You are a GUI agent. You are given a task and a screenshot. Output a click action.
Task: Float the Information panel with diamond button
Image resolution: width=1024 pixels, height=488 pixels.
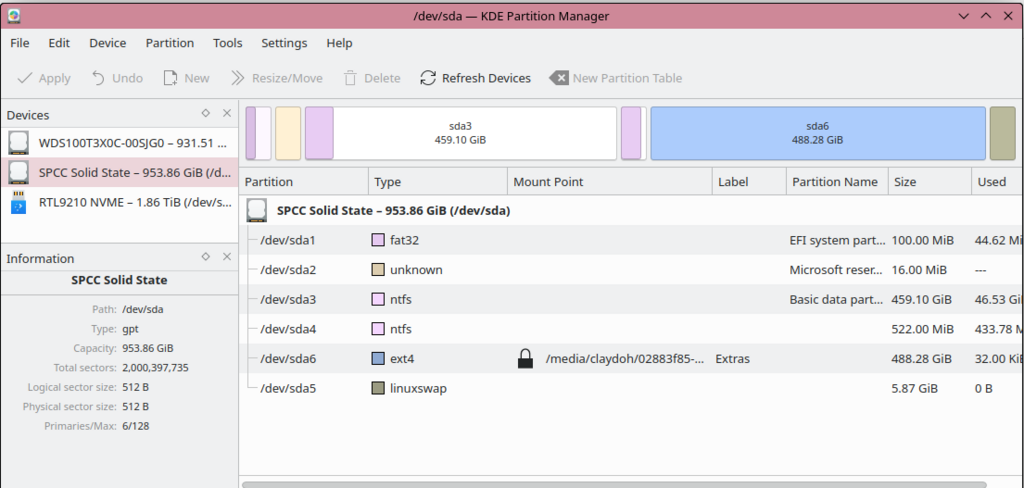[x=205, y=257]
